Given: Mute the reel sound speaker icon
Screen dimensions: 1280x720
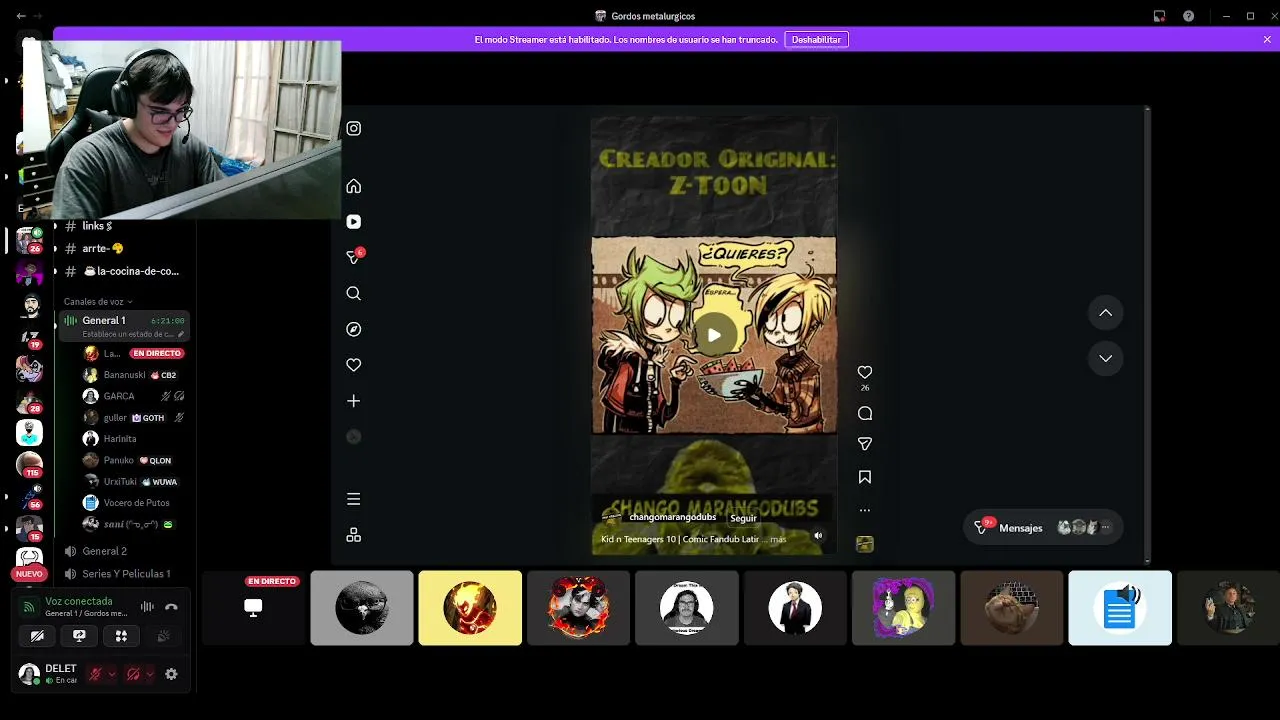Looking at the screenshot, I should (818, 536).
